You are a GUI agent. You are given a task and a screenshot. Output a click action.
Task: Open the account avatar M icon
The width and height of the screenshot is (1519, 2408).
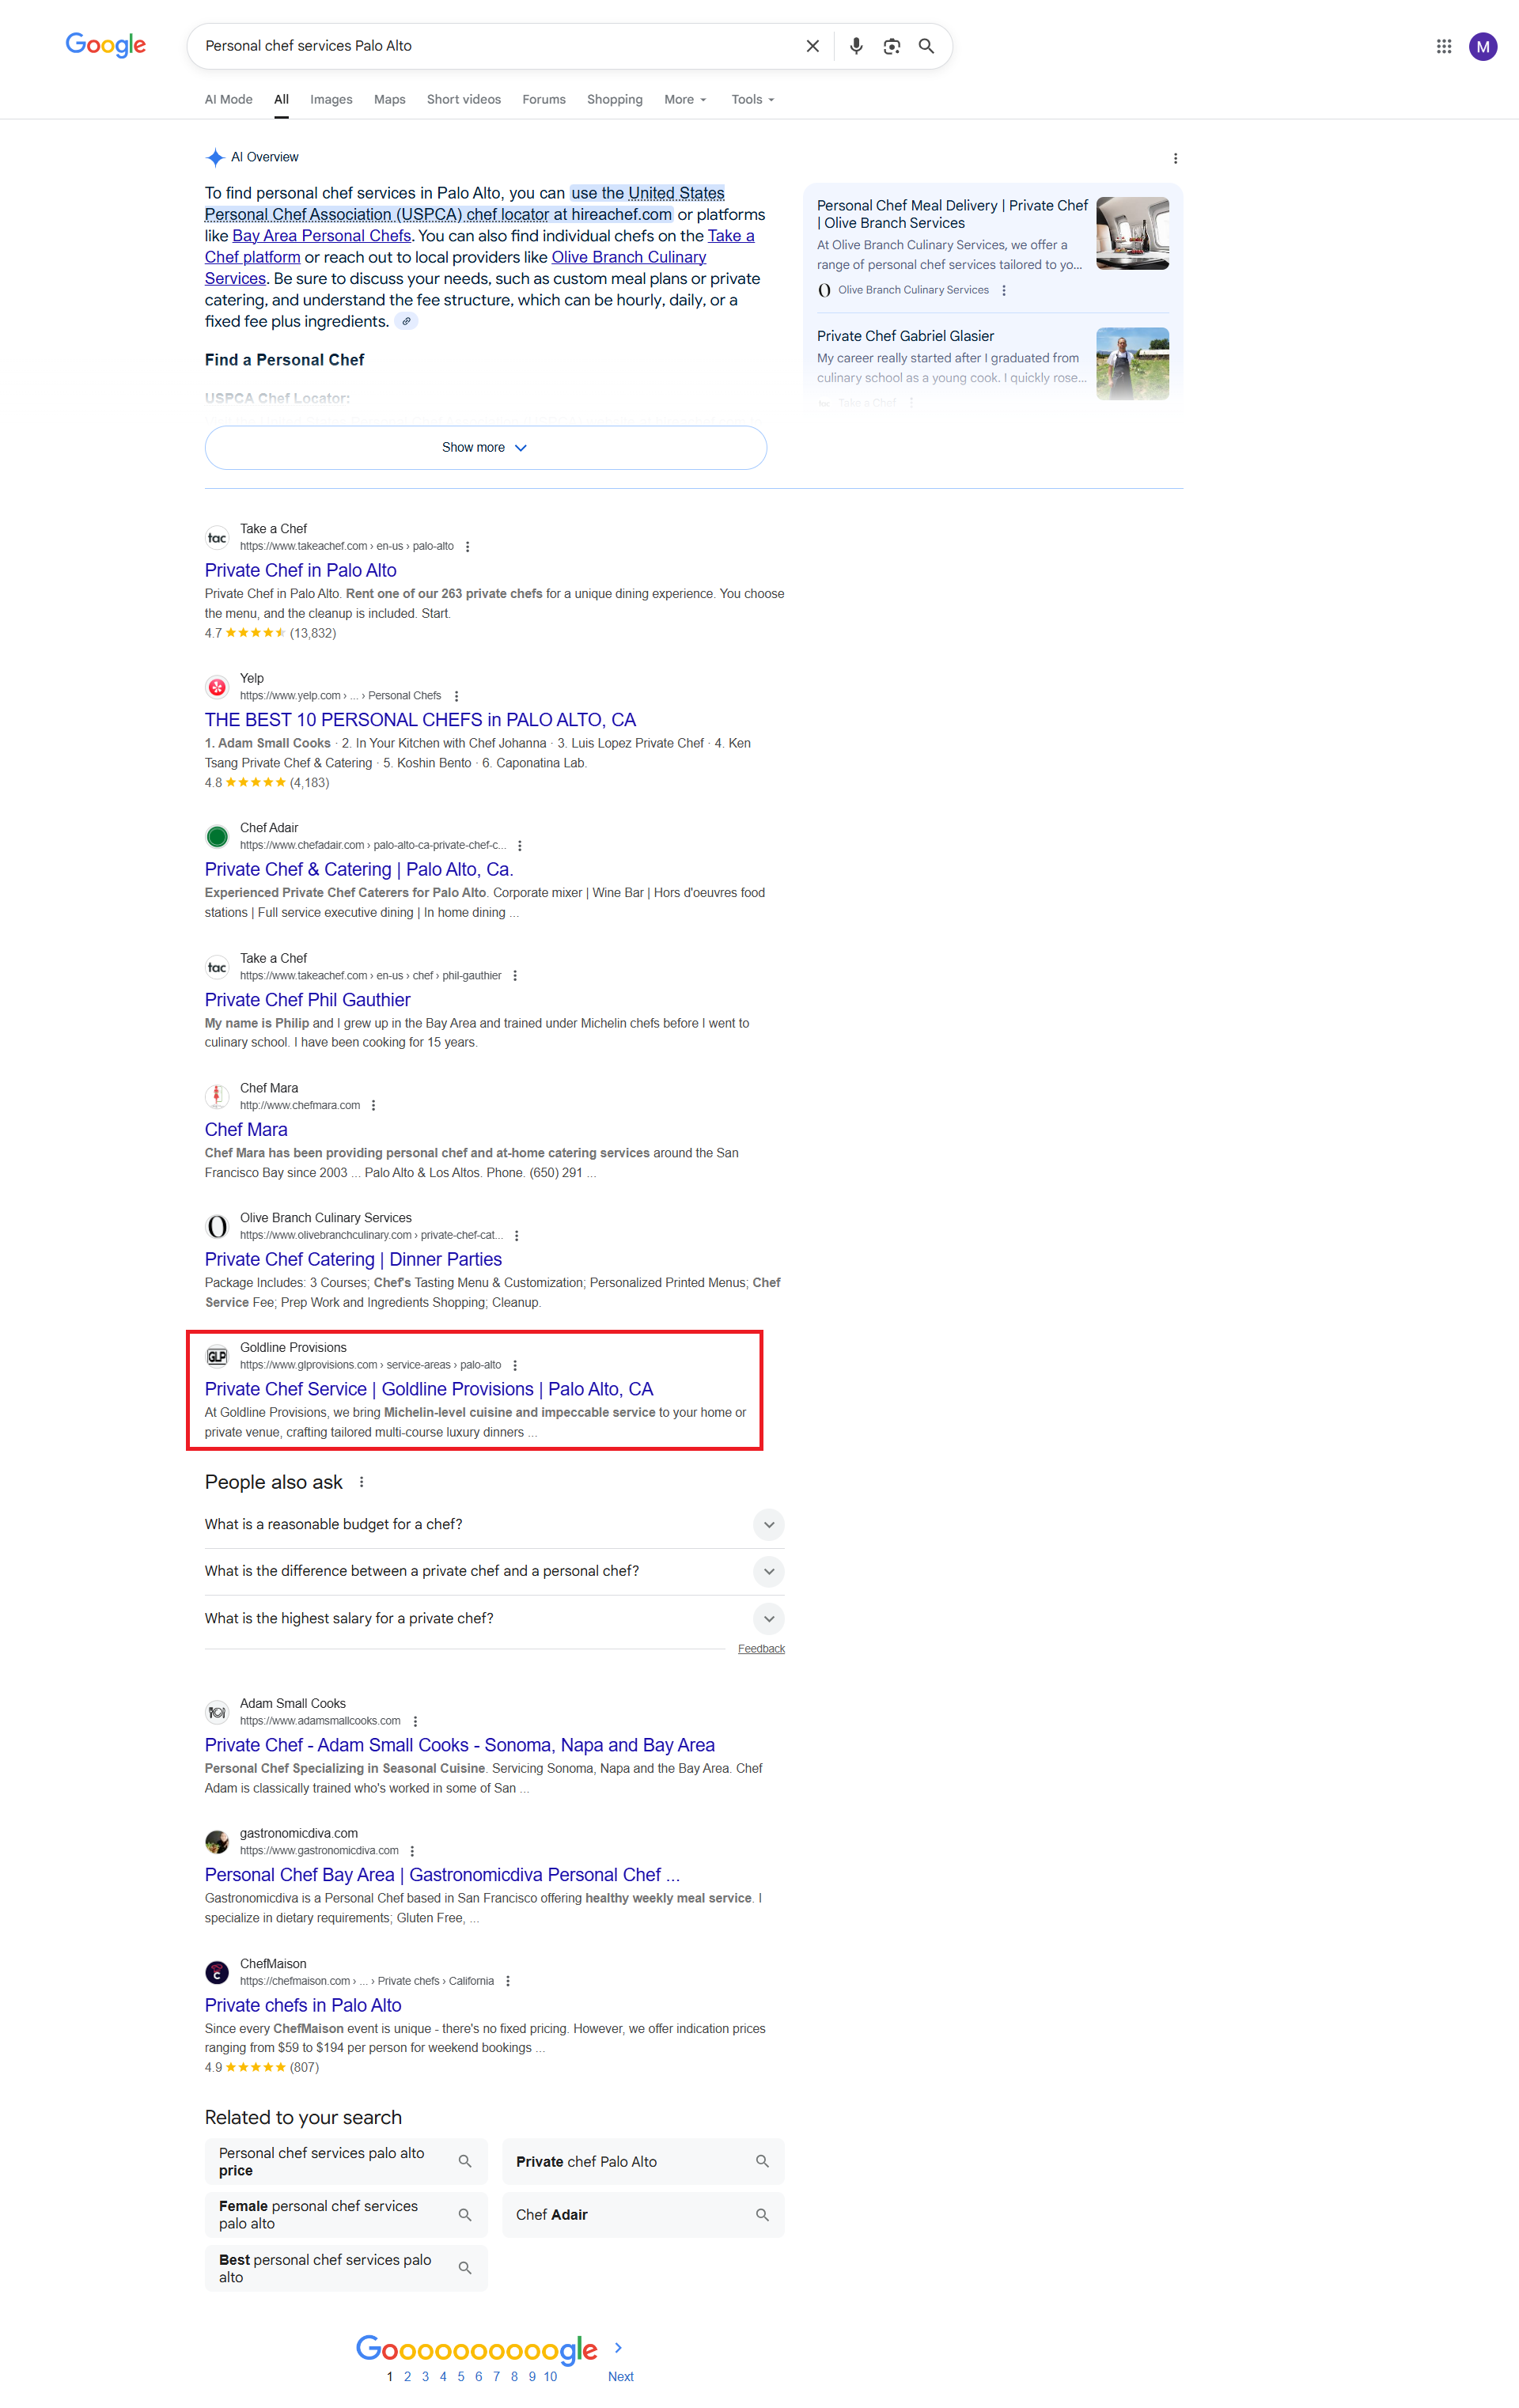click(1482, 46)
